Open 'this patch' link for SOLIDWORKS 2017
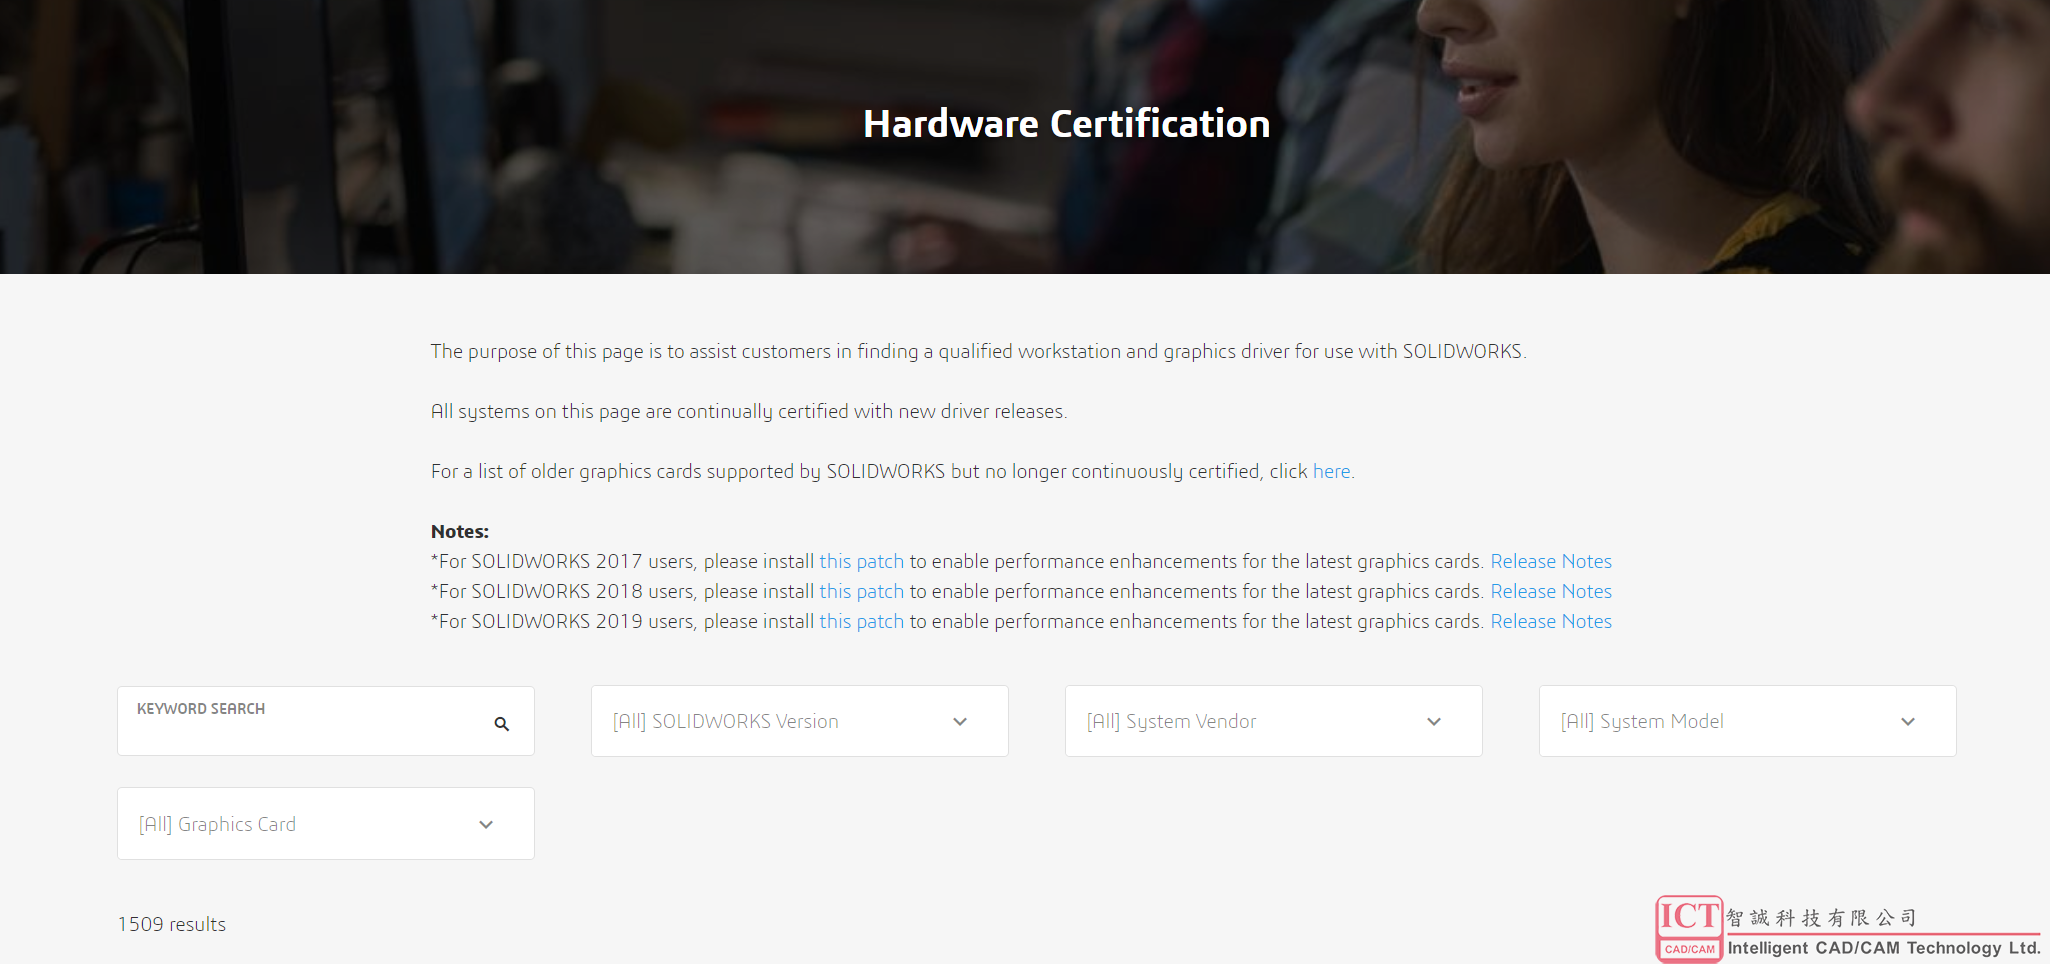This screenshot has height=964, width=2050. 861,561
